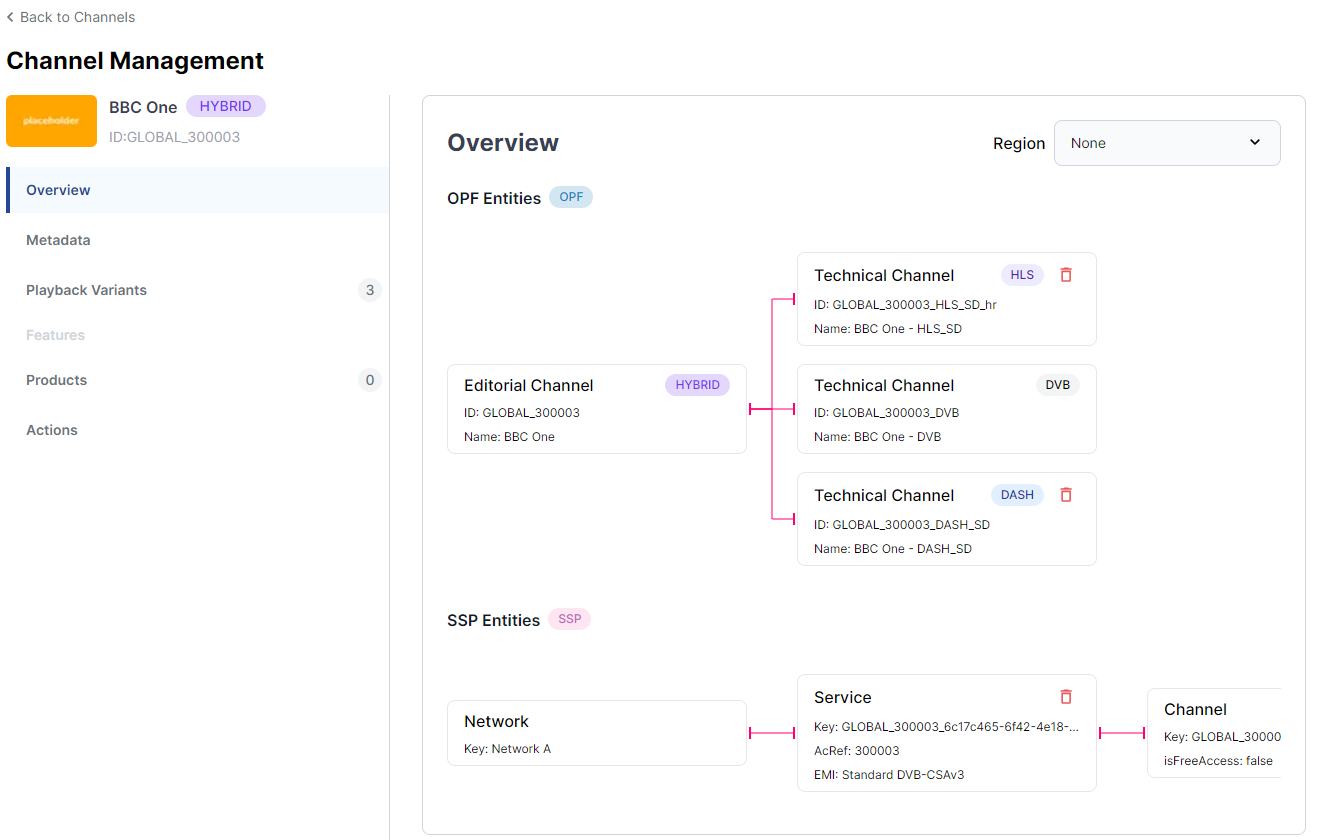
Task: Click the DASH badge on the technical channel card
Action: pos(1017,494)
